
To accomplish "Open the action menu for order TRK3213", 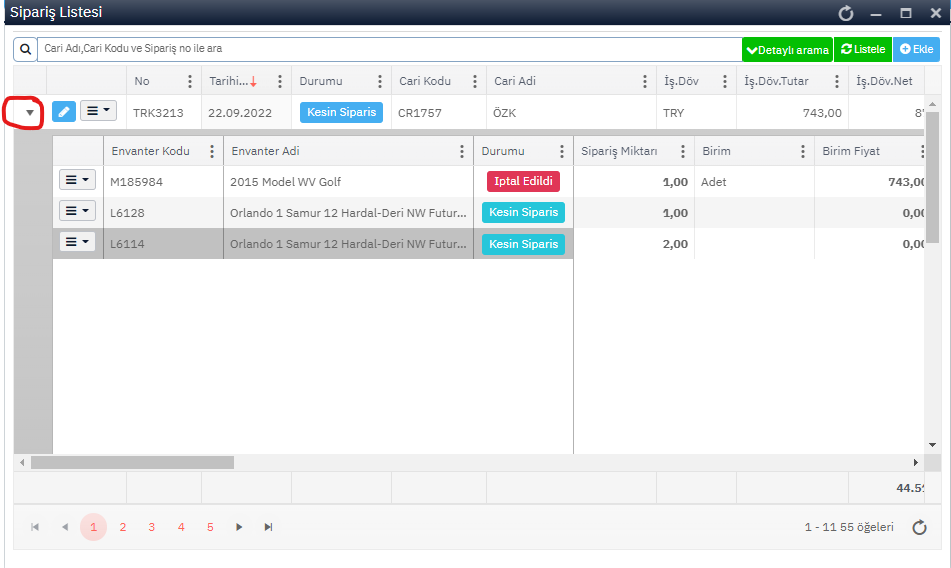I will 97,112.
